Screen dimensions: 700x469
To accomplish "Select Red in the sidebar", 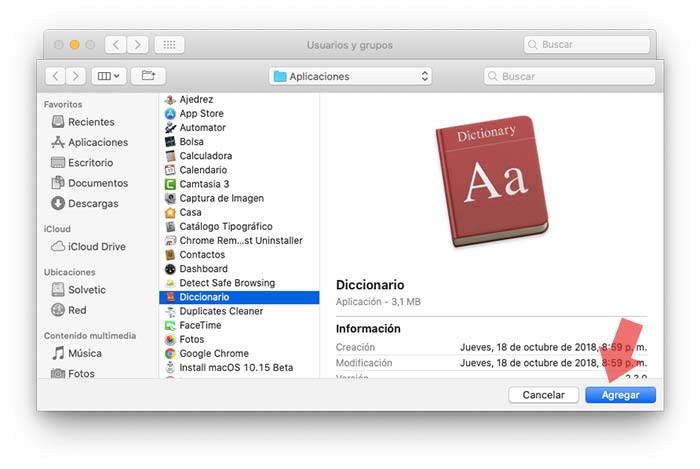I will [x=69, y=310].
